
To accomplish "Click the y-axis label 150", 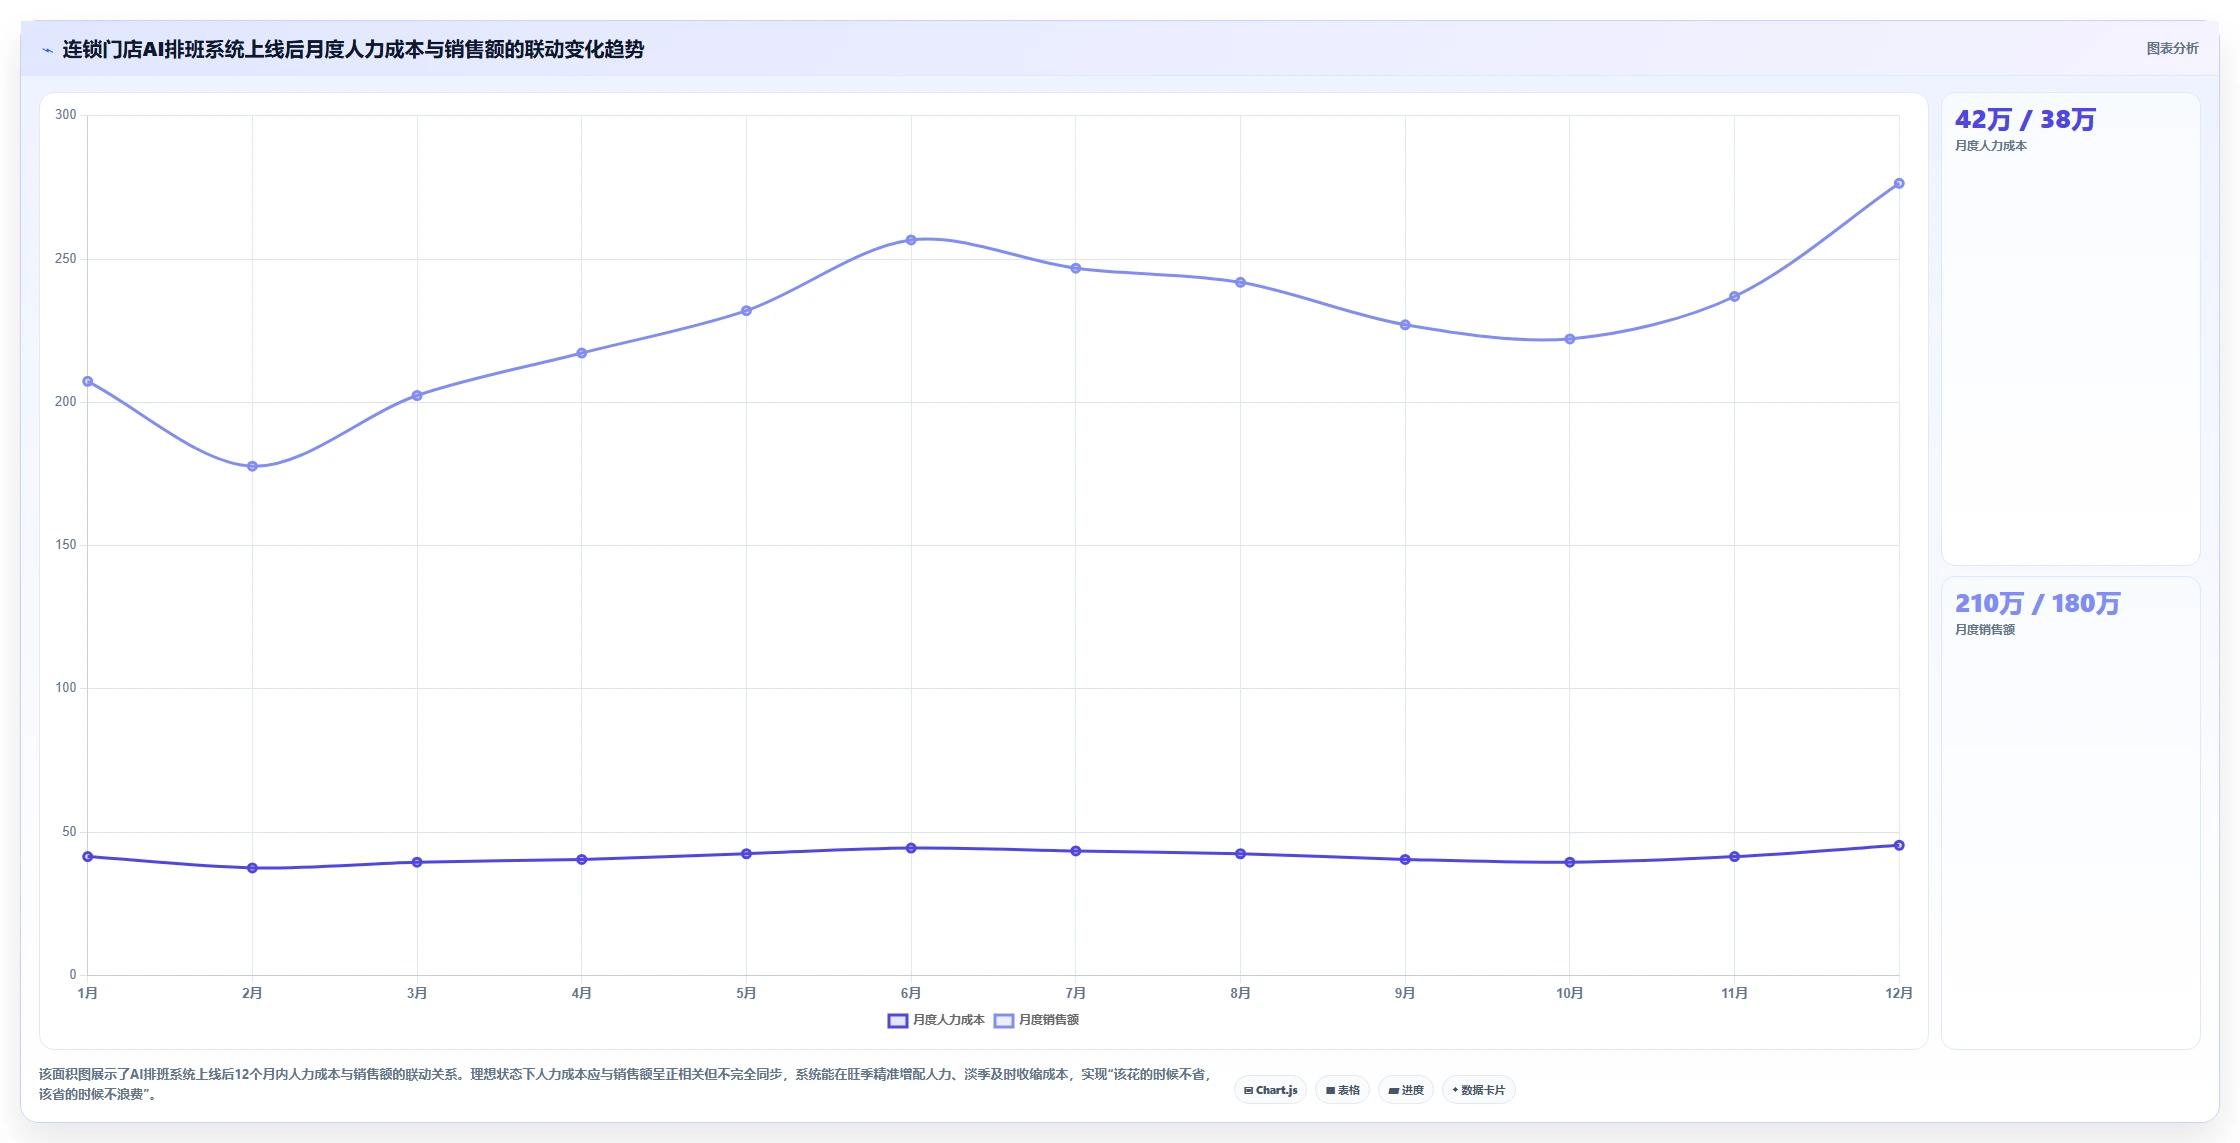I will [66, 545].
